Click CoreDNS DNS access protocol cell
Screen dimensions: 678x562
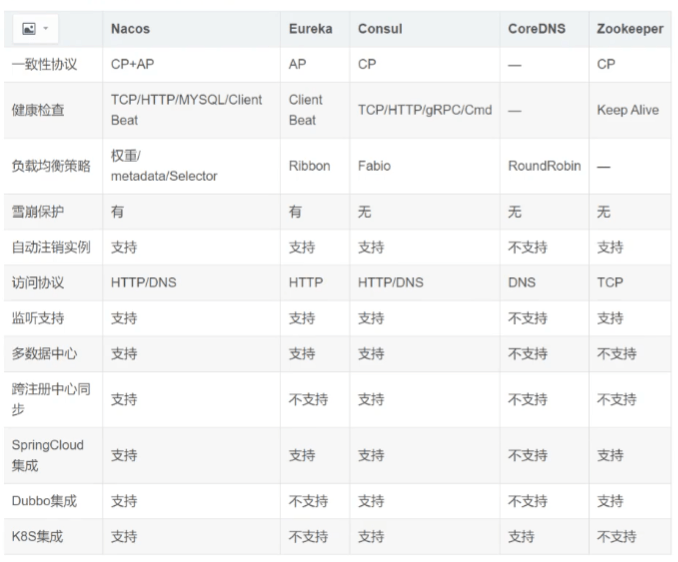coord(522,282)
